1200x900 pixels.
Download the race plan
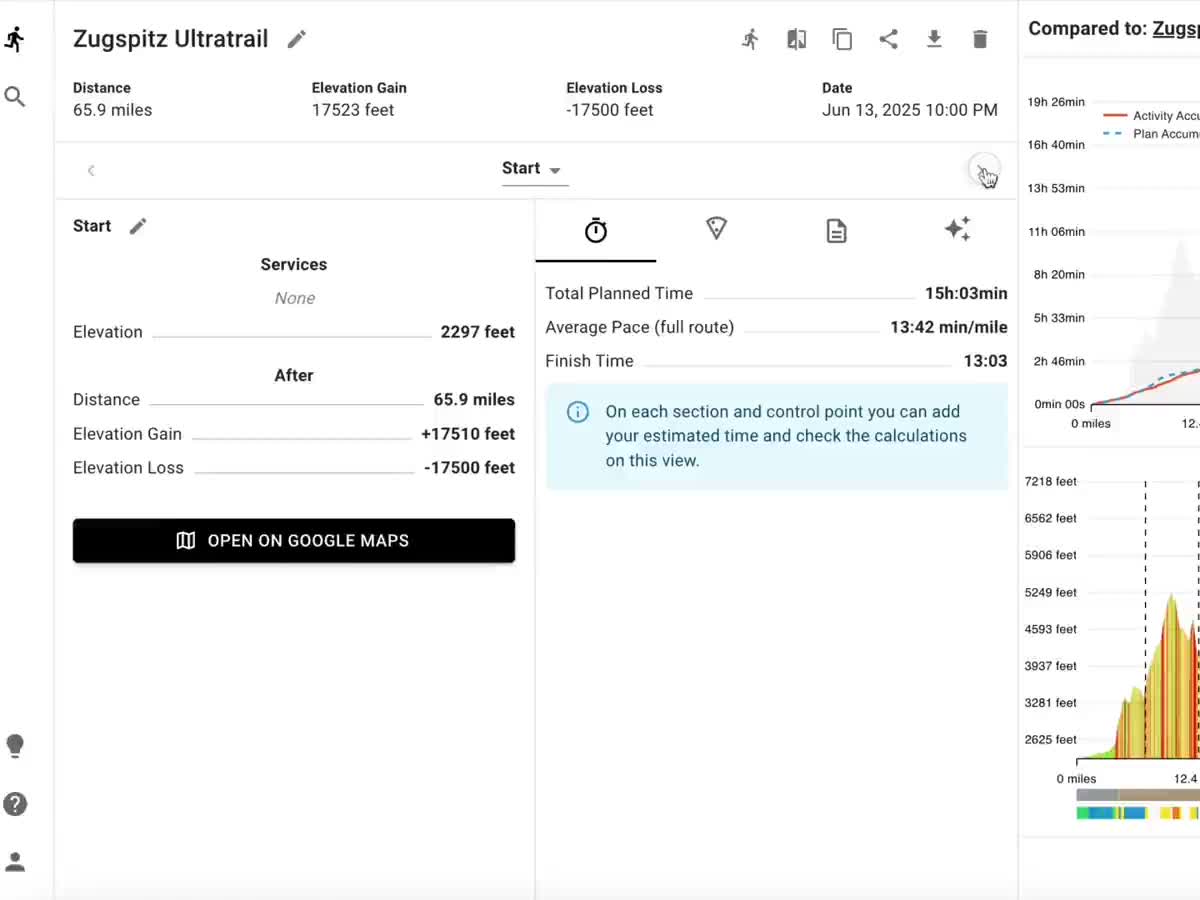(x=934, y=39)
